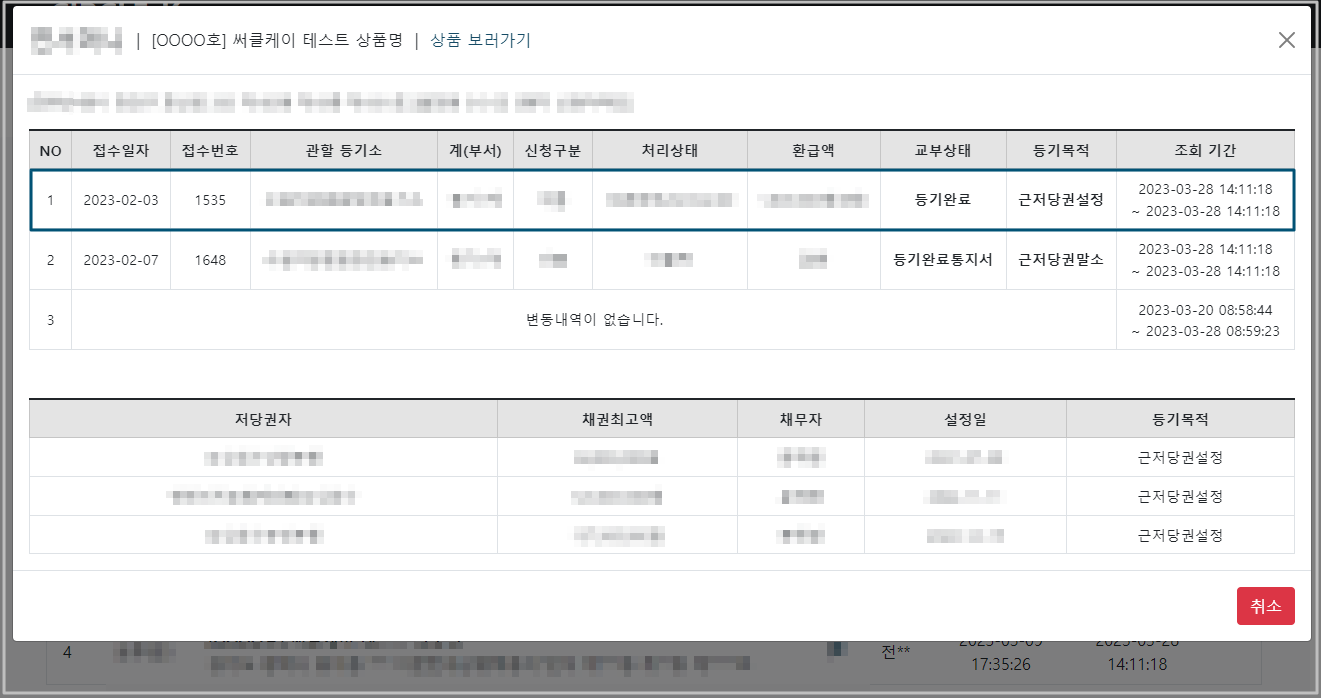Click the 등기완료 status cell
Screen dimensions: 1321x698
(x=942, y=200)
